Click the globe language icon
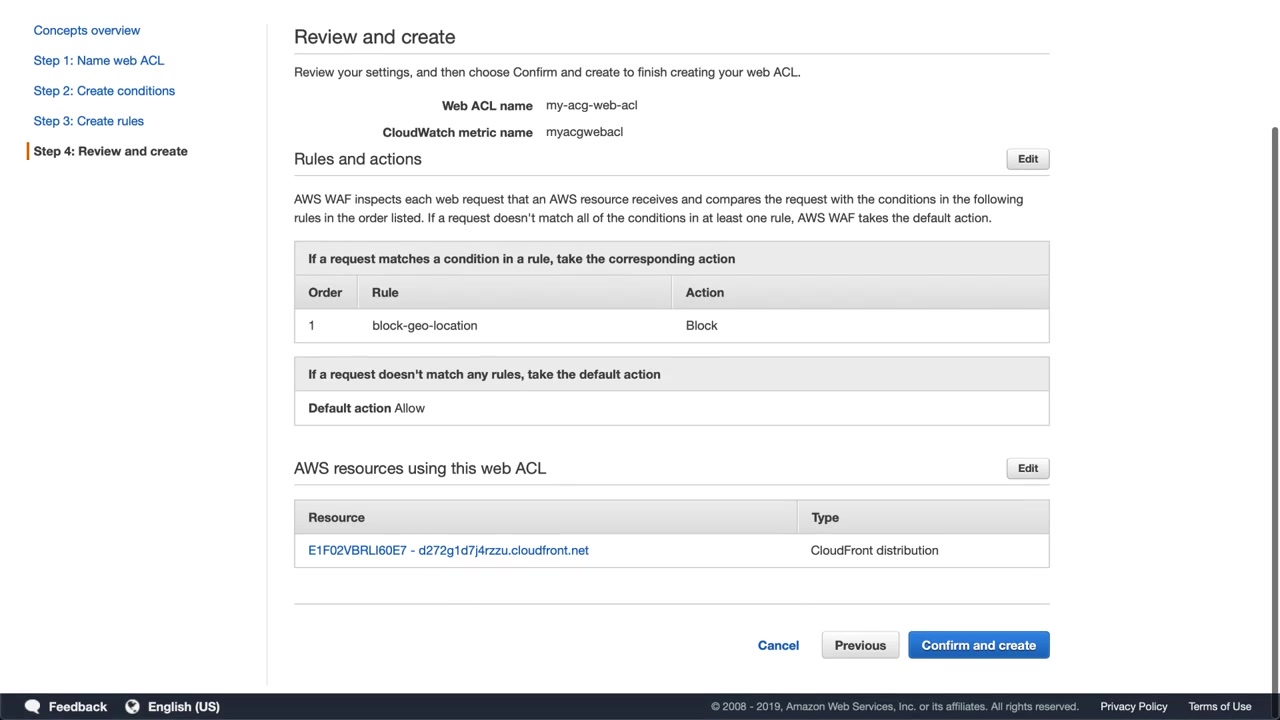This screenshot has width=1280, height=720. click(132, 706)
